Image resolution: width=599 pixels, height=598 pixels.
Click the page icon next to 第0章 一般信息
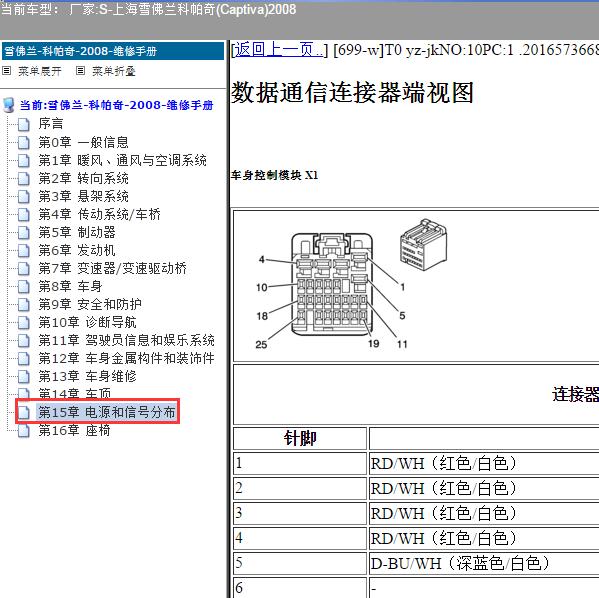click(x=24, y=143)
